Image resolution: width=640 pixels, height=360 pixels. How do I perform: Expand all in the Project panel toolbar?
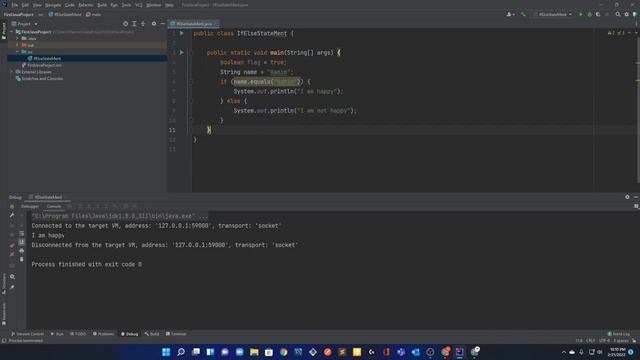[134, 24]
